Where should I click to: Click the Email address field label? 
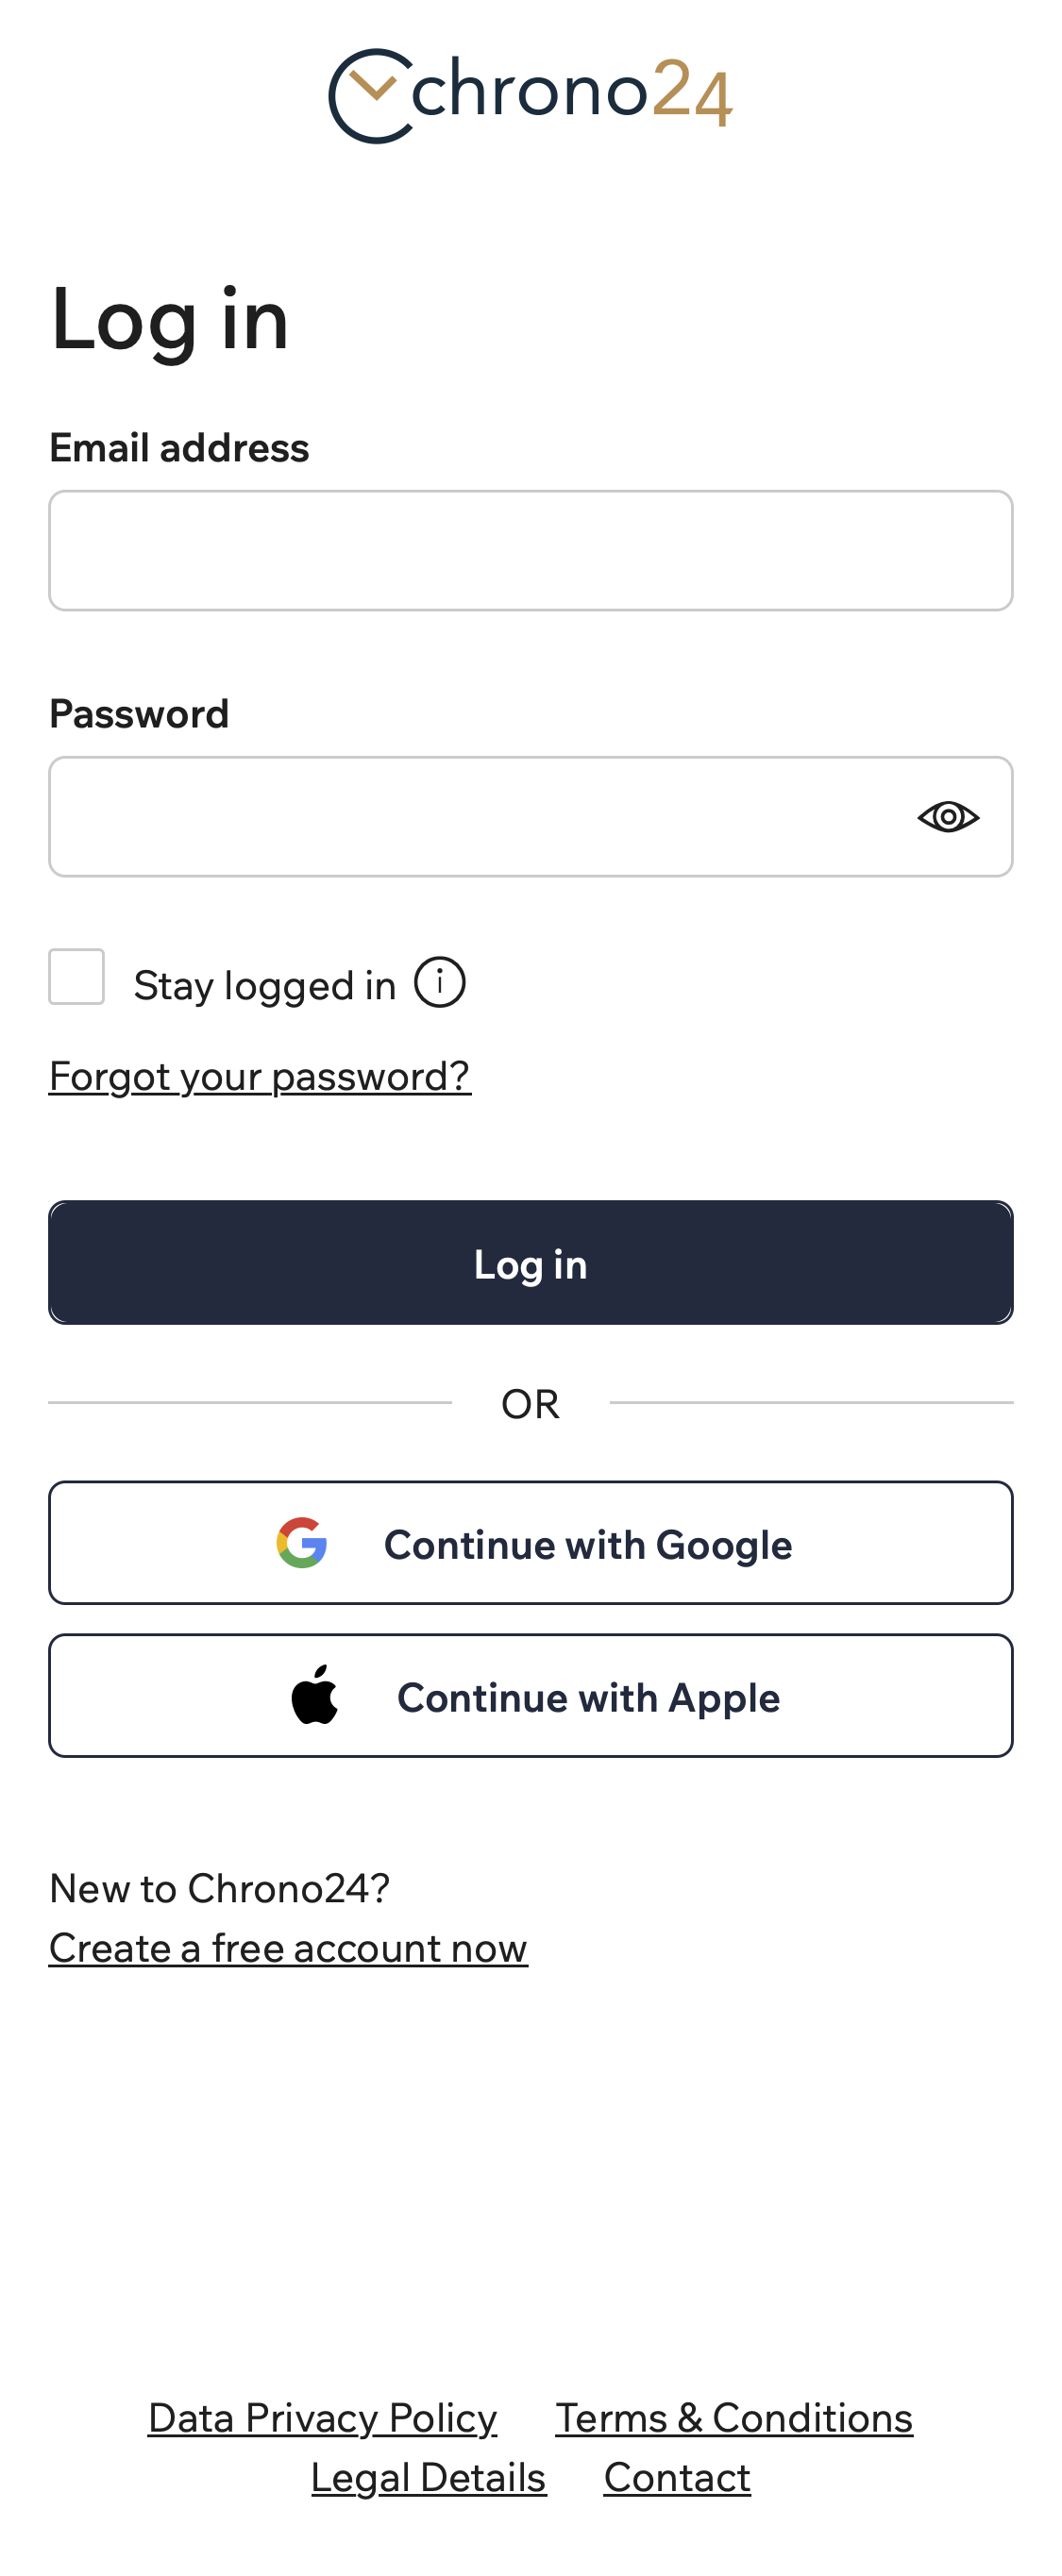click(x=179, y=448)
